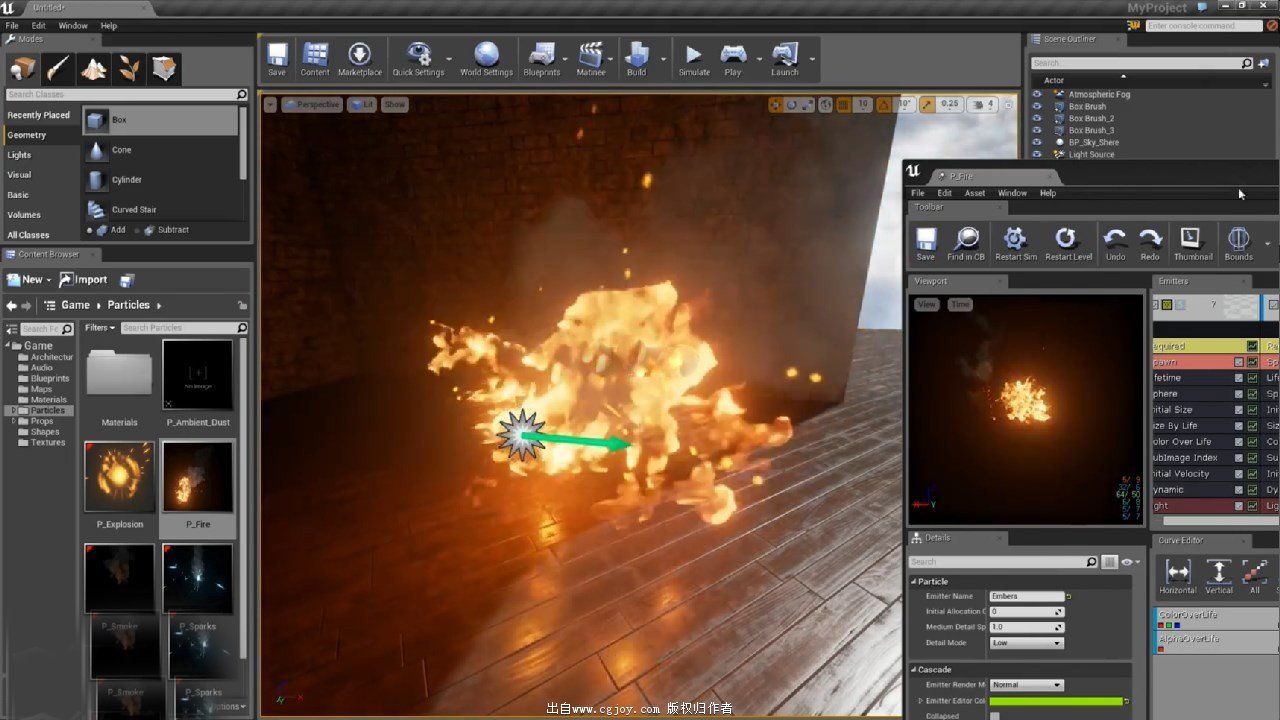
Task: Open the File menu in main editor
Action: [12, 26]
